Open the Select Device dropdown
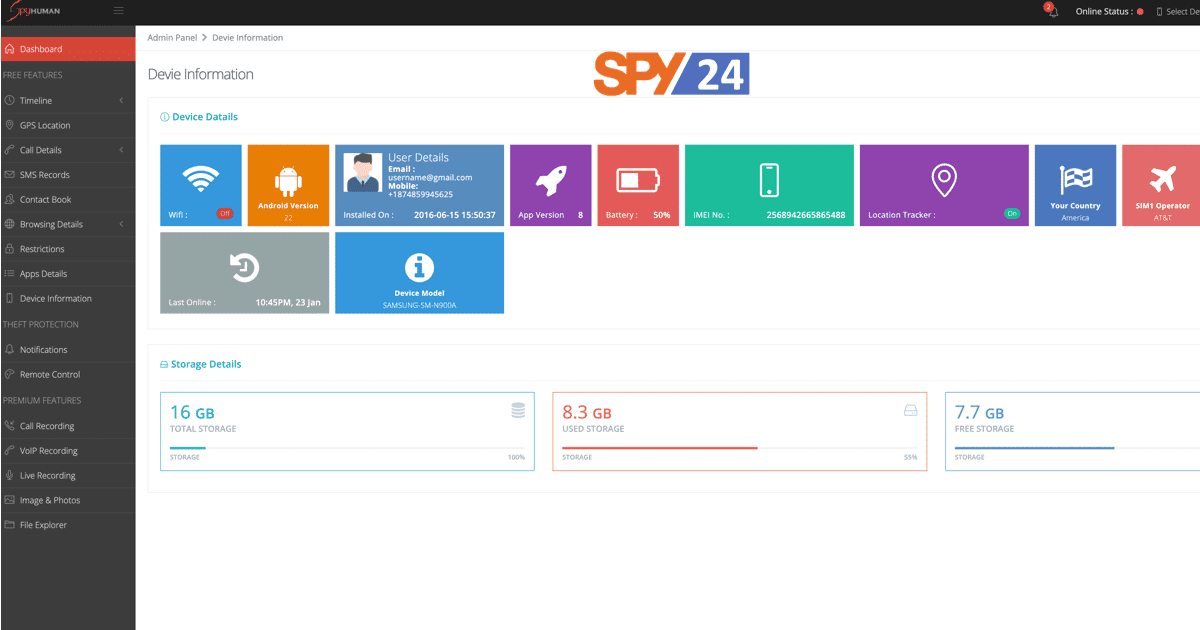 click(x=1178, y=12)
